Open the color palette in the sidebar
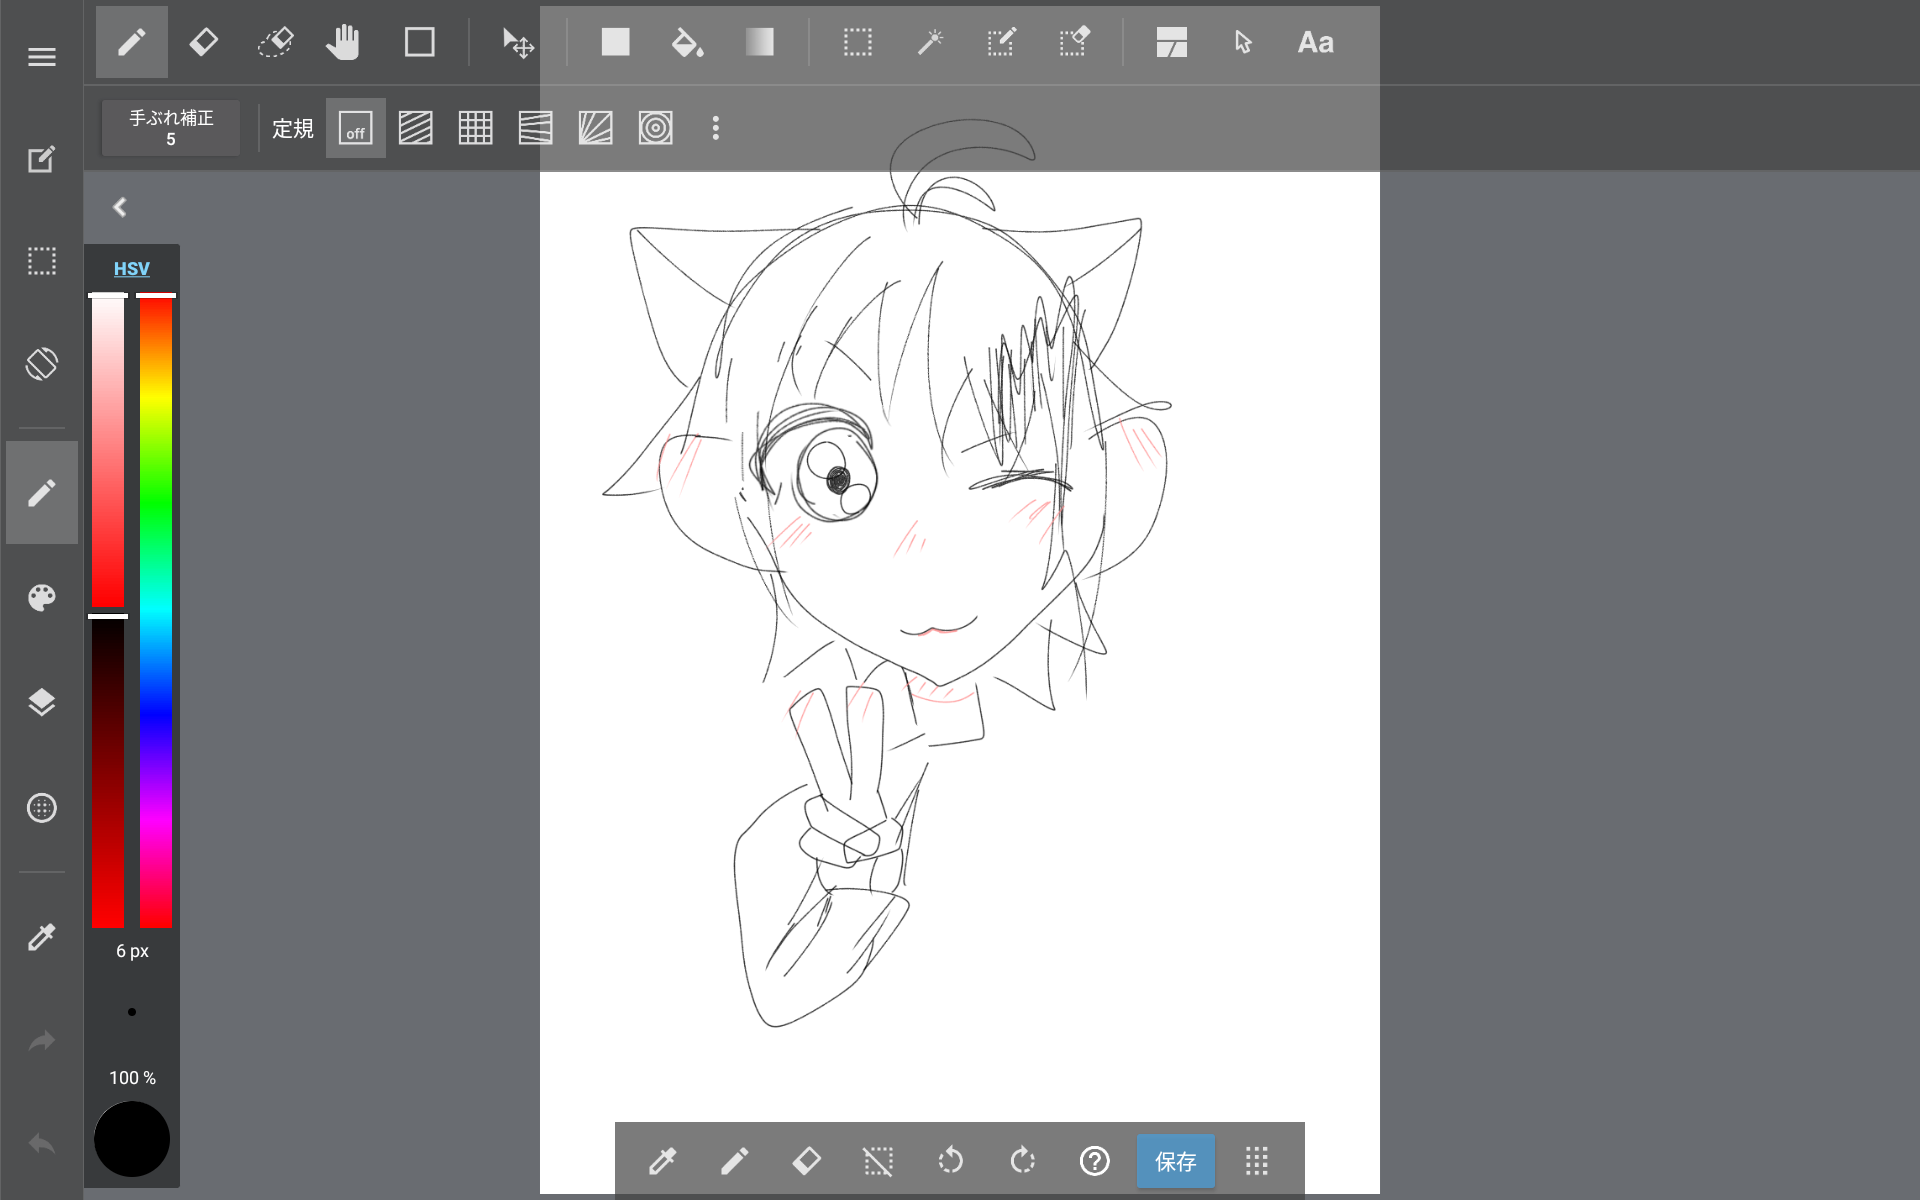 click(x=42, y=598)
